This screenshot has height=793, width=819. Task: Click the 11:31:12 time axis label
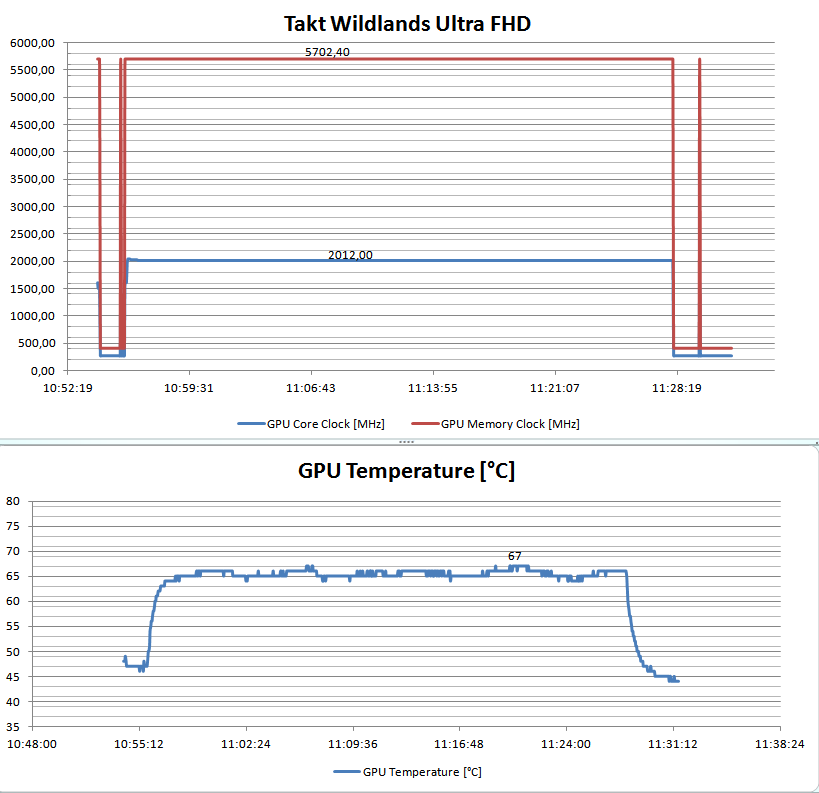click(673, 744)
